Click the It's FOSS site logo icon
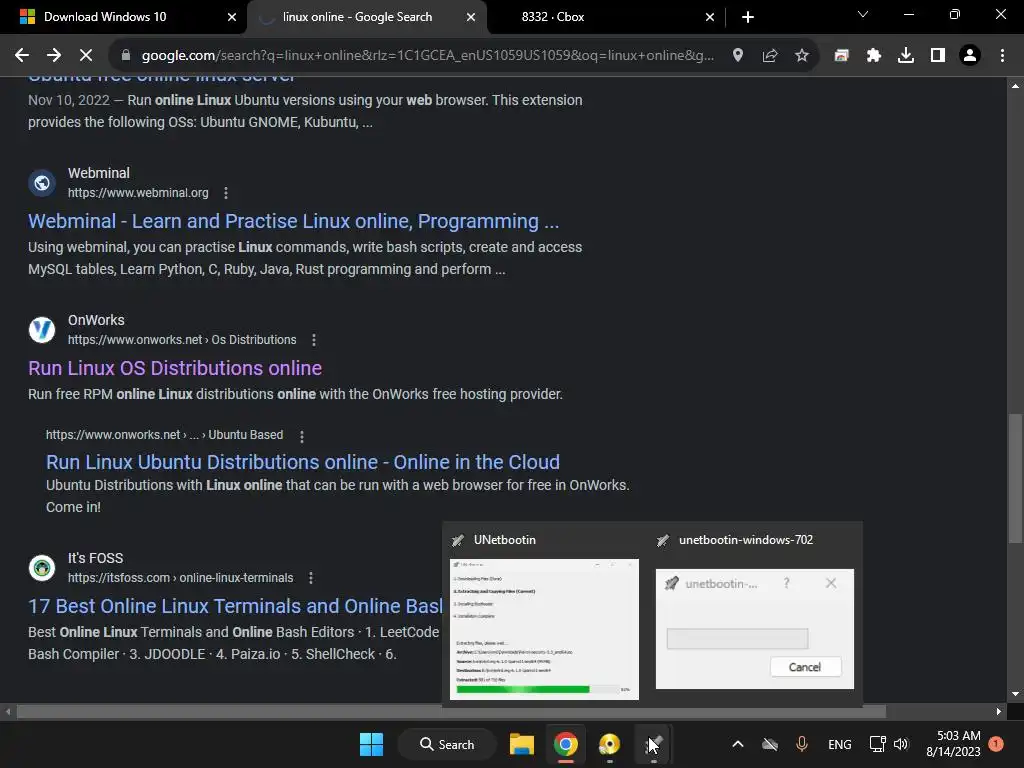 [42, 568]
